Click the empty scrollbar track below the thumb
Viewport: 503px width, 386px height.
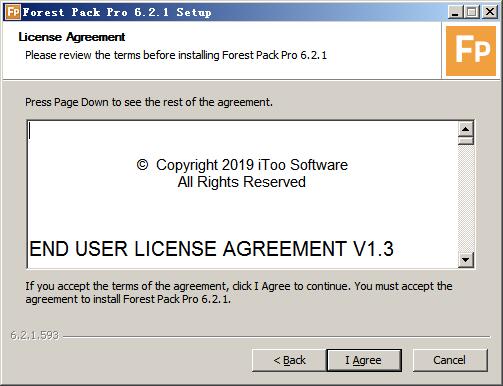466,198
